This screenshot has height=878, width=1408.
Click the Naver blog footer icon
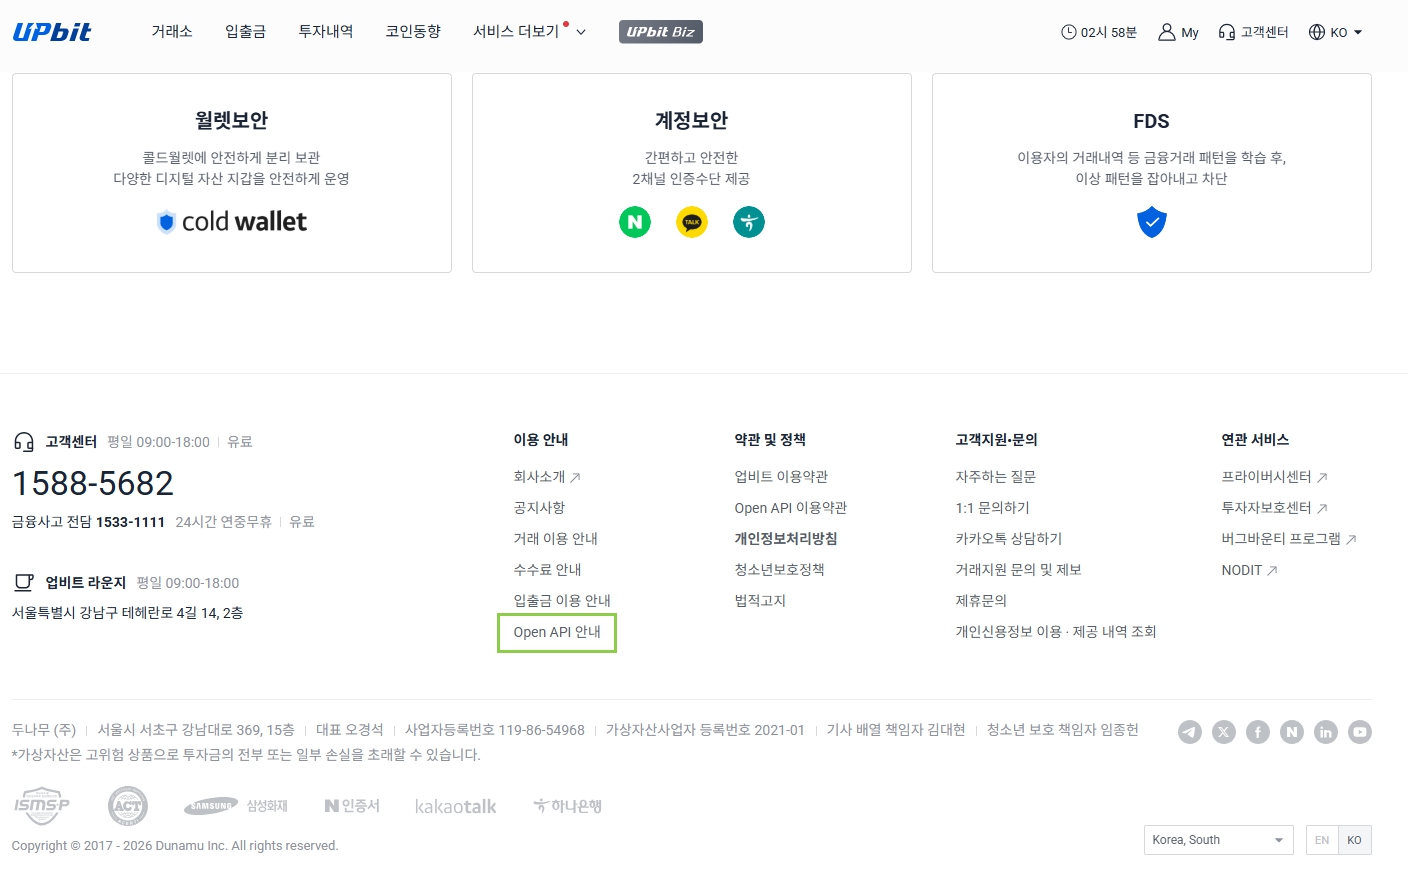pyautogui.click(x=1291, y=732)
